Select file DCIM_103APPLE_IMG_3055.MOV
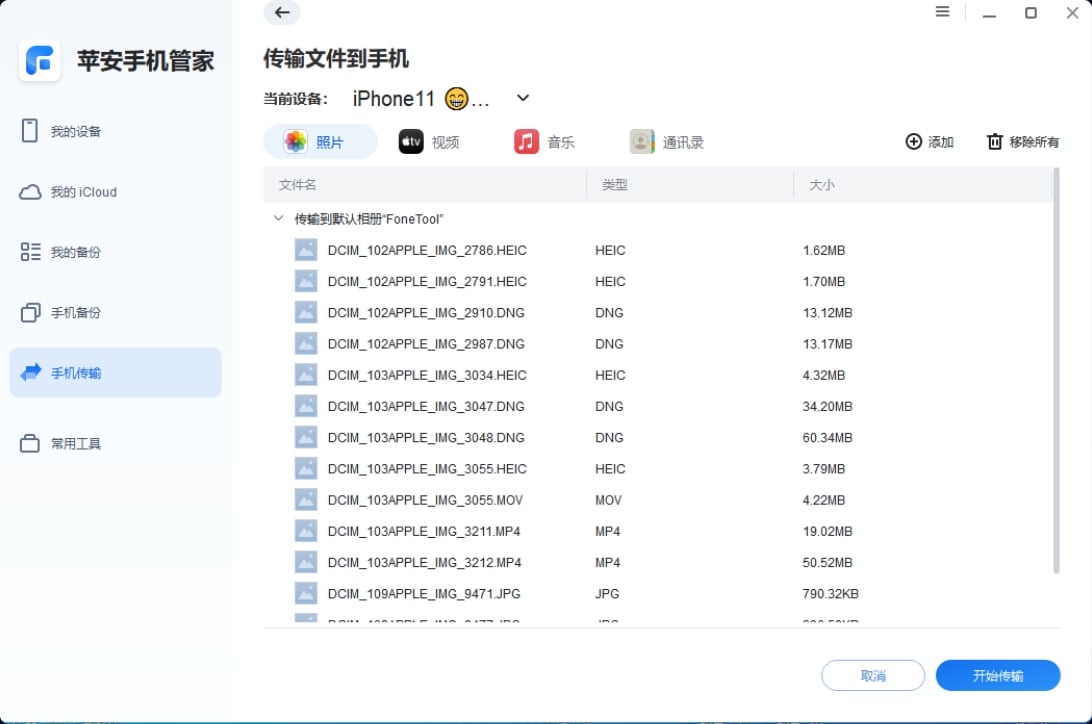Screen dimensions: 1092x724 (x=425, y=500)
